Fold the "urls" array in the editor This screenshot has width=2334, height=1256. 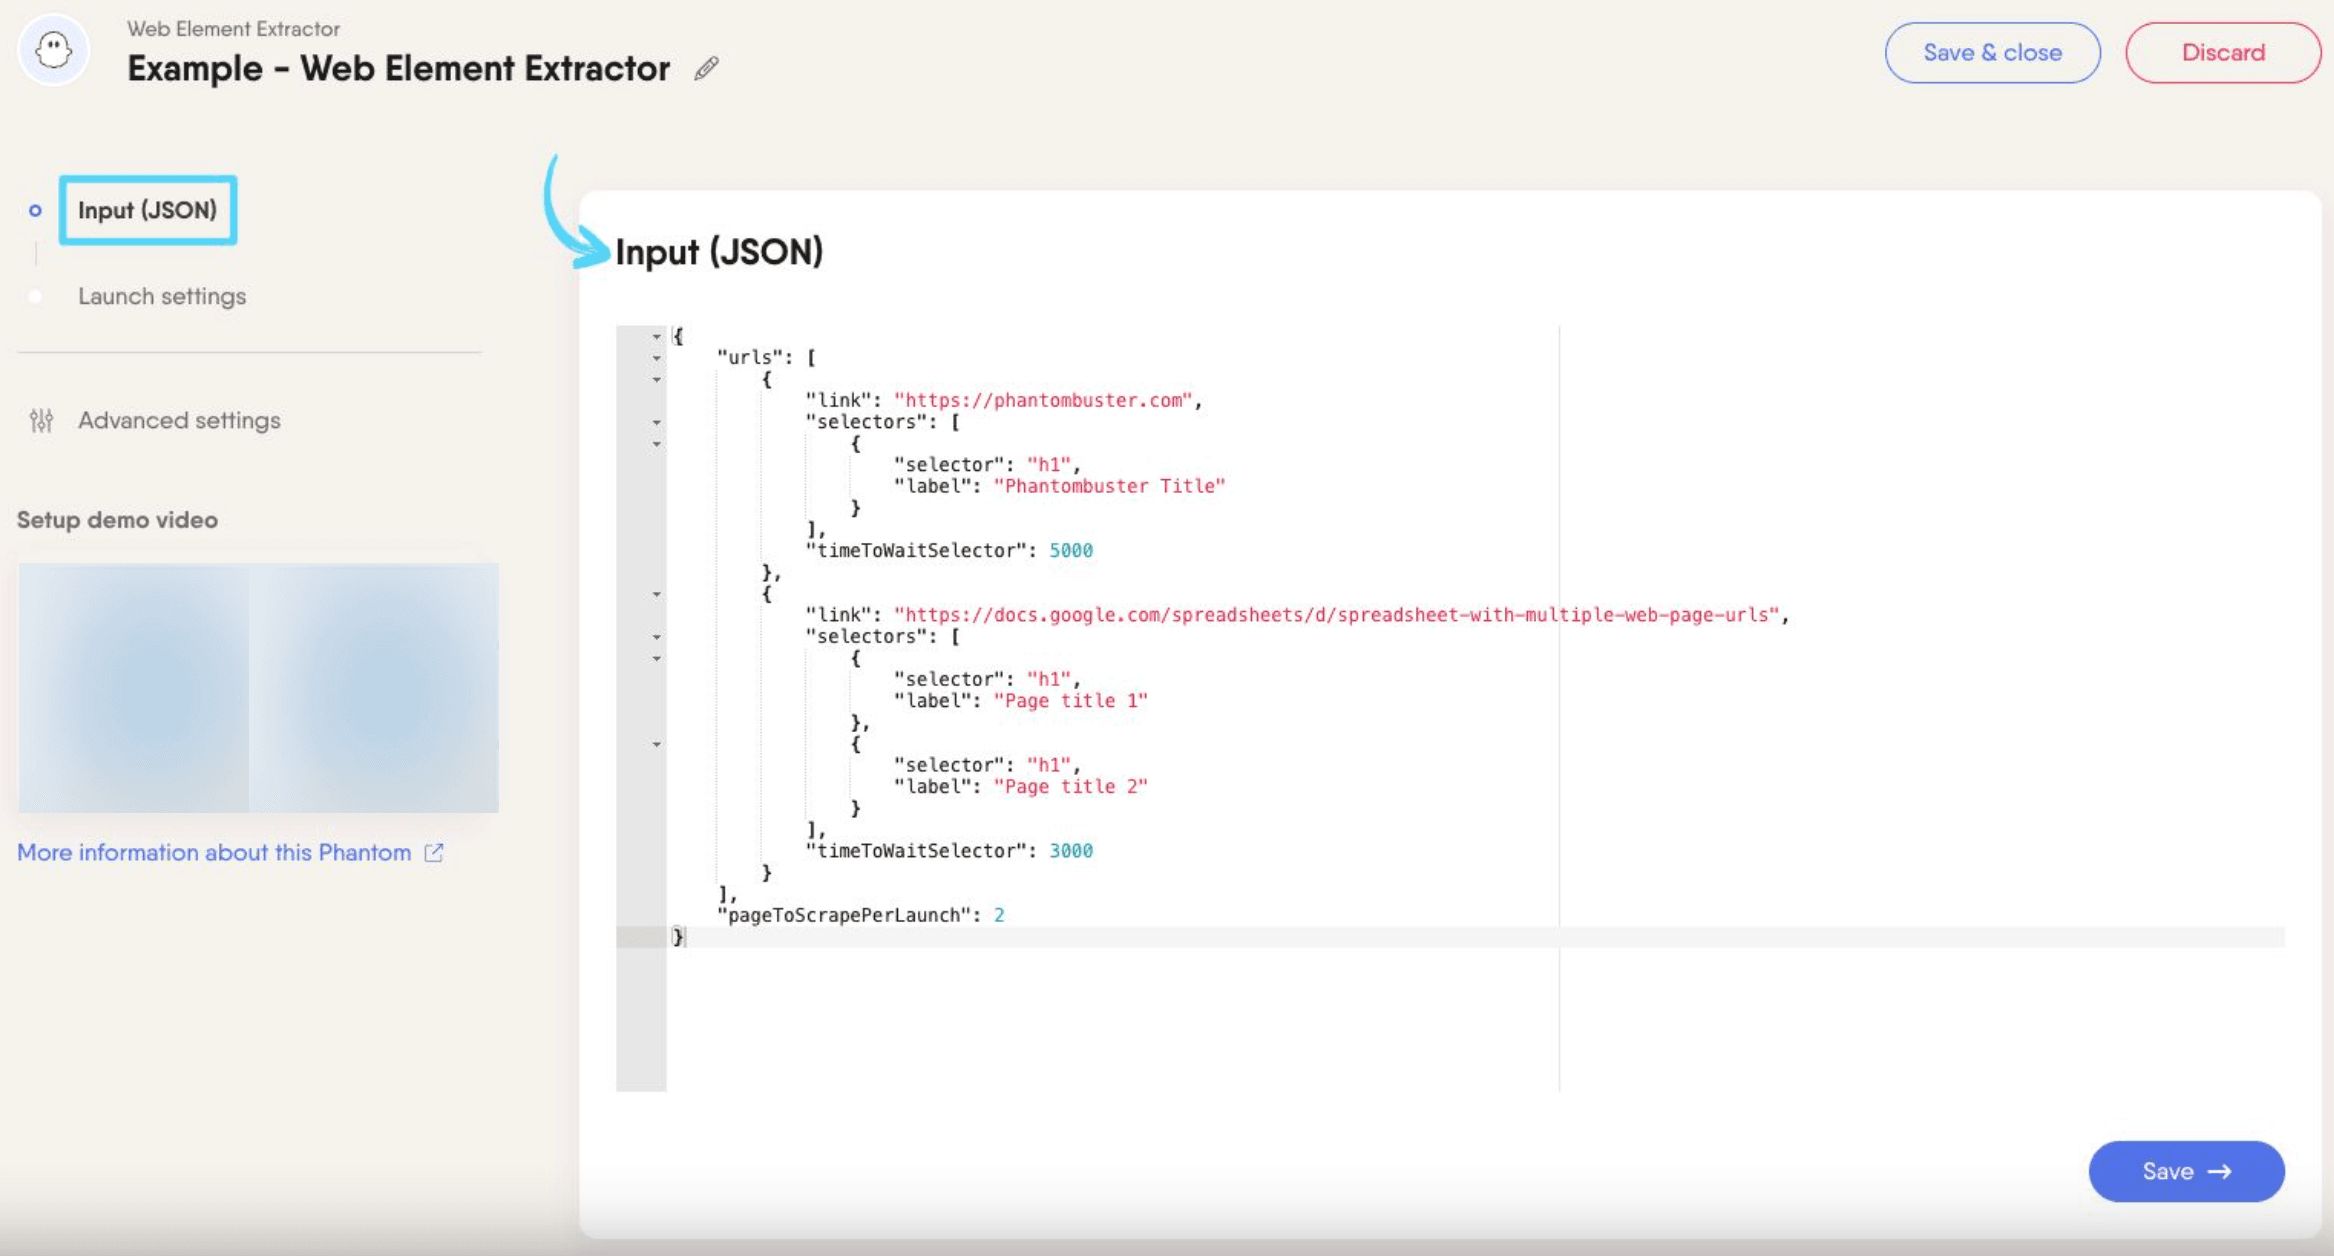tap(656, 358)
